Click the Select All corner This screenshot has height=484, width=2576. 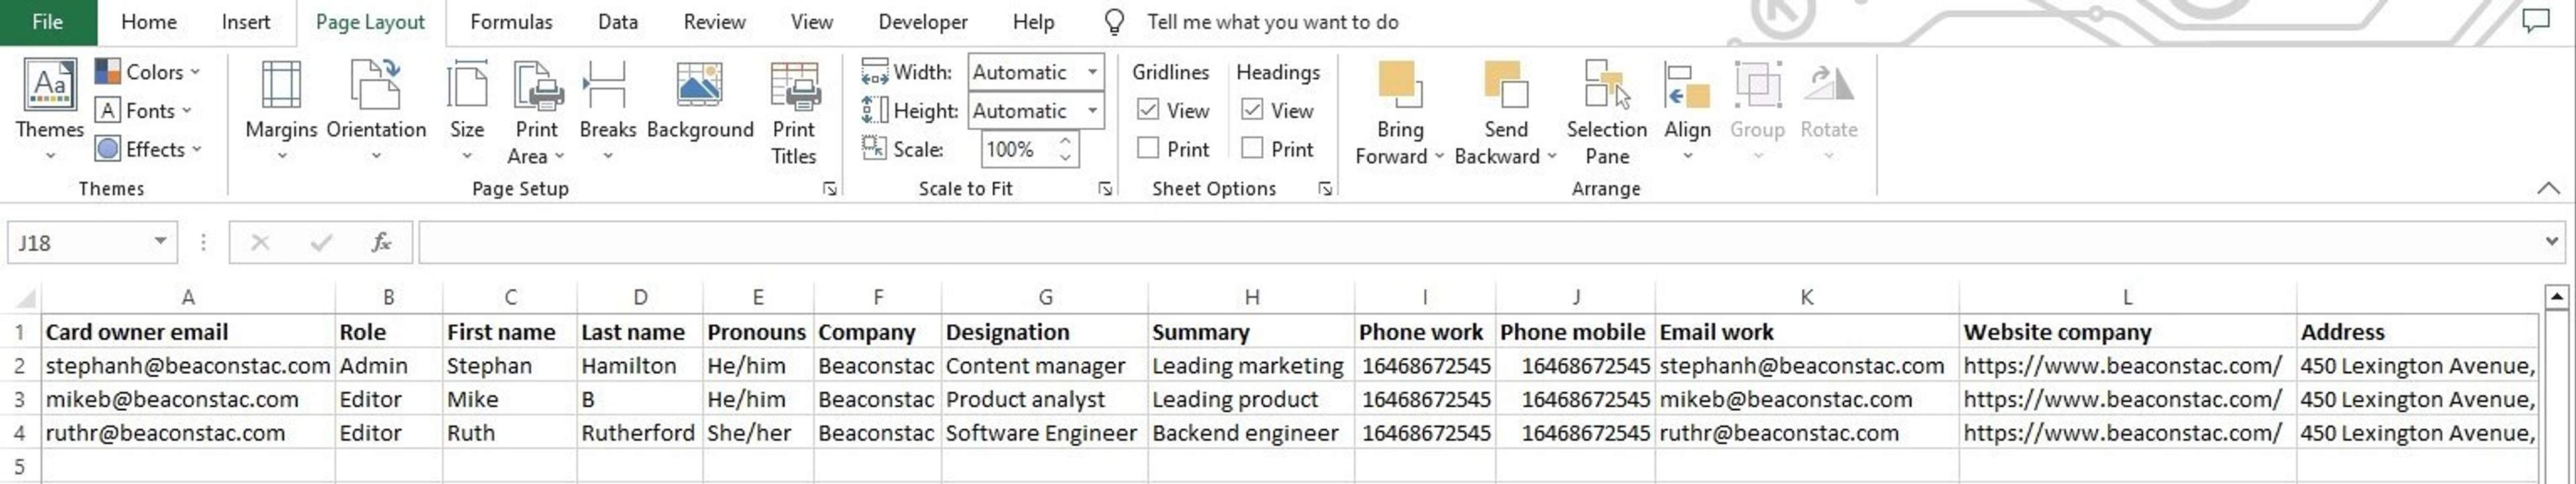coord(26,298)
